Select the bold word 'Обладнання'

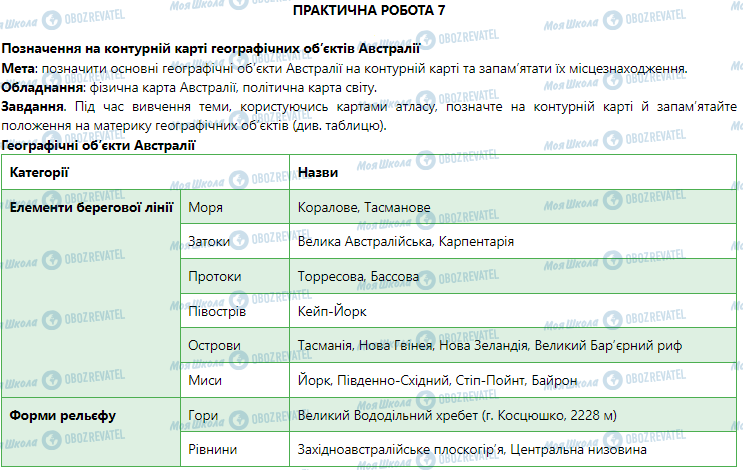40,88
